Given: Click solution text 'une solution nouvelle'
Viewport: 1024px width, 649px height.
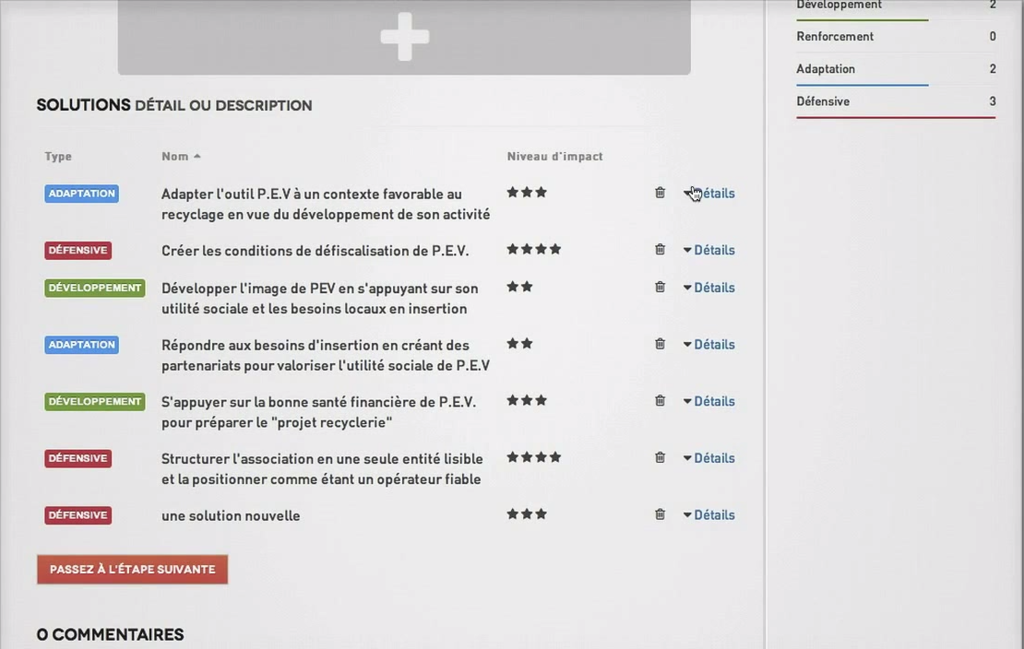Looking at the screenshot, I should pos(231,516).
